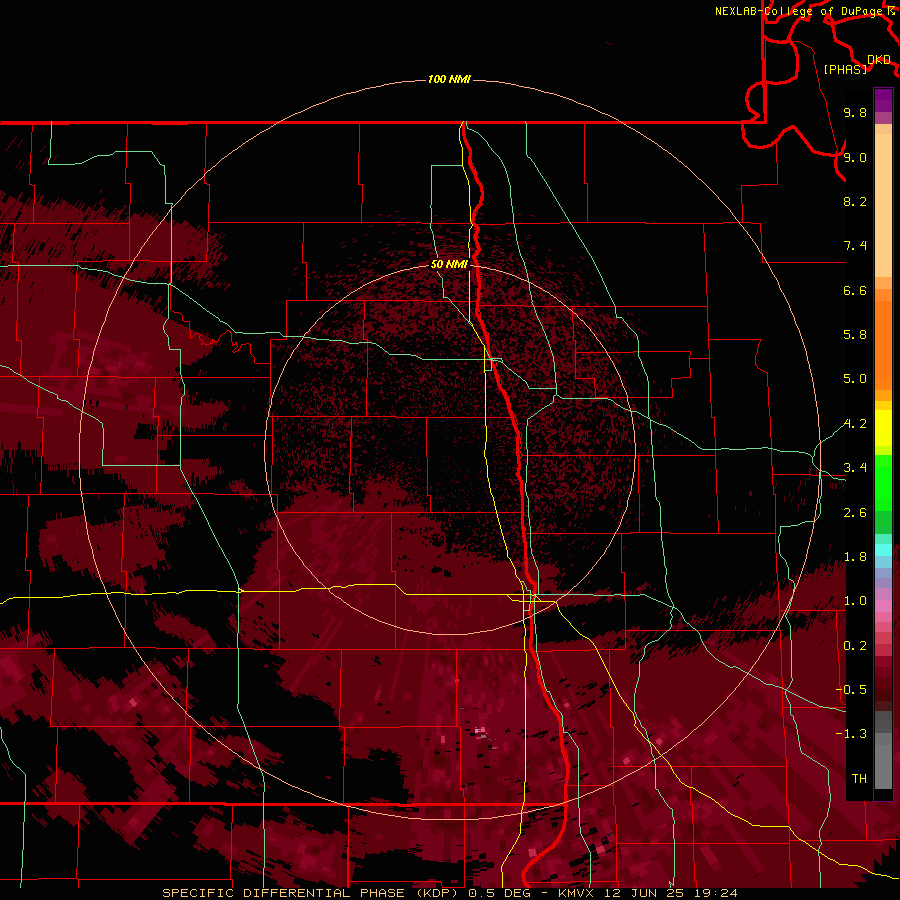This screenshot has width=900, height=900.
Task: Click the 1.0 value on the color scale
Action: [x=855, y=601]
